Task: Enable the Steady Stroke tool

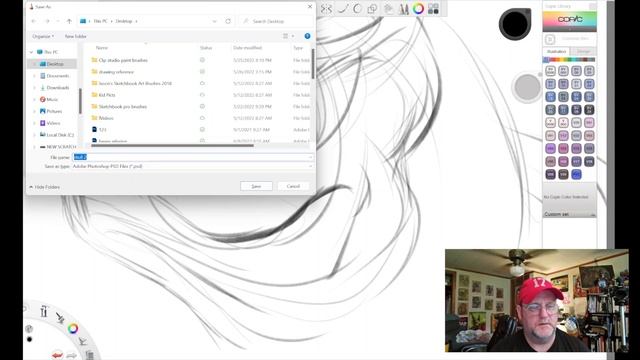Action: coord(342,9)
